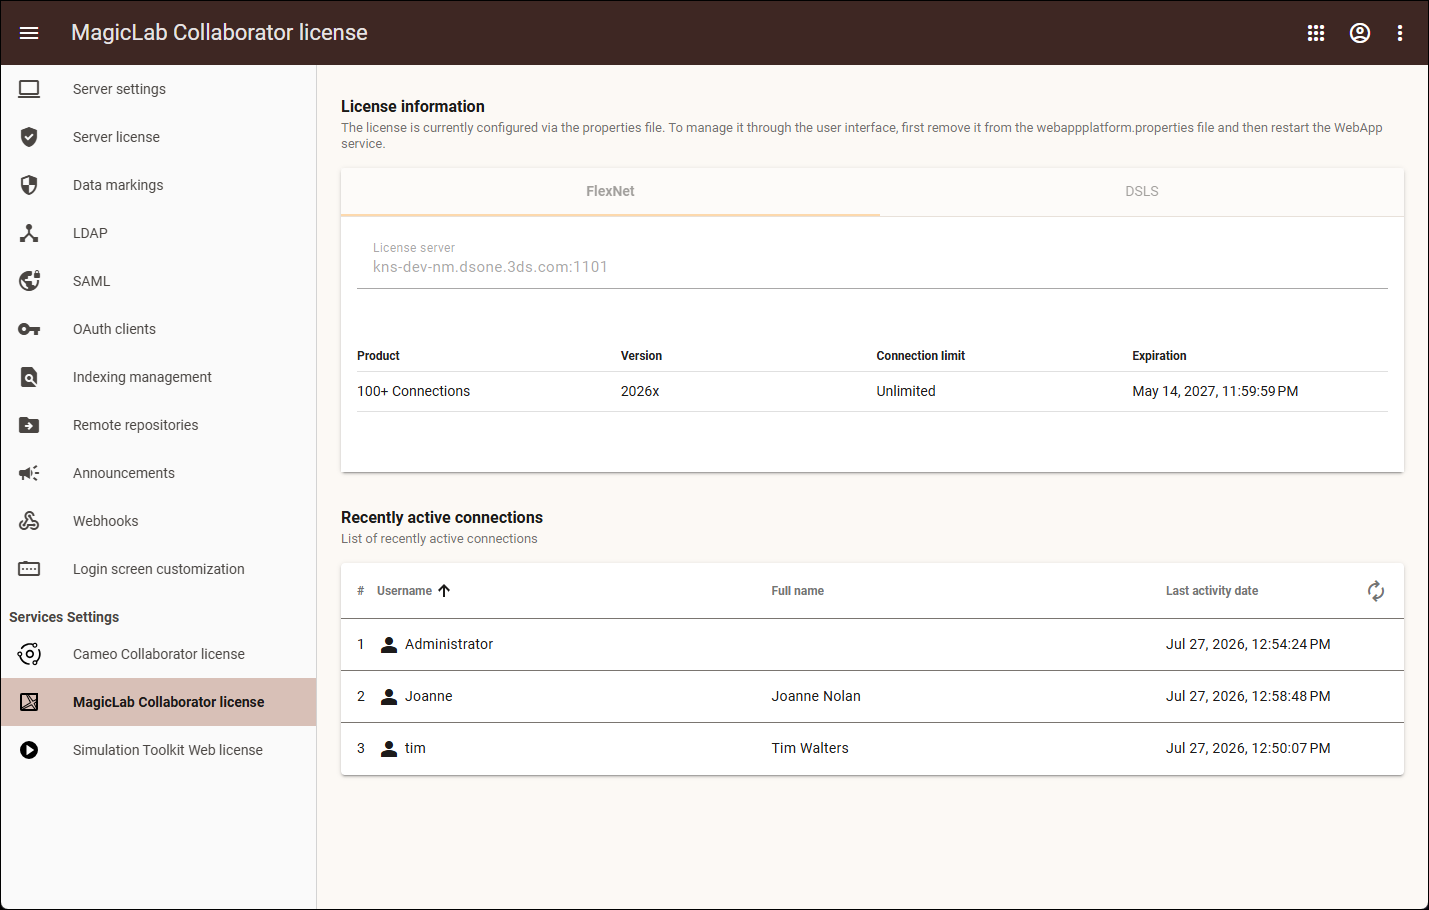The height and width of the screenshot is (910, 1429).
Task: Click the Remote repositories folder icon
Action: (x=29, y=425)
